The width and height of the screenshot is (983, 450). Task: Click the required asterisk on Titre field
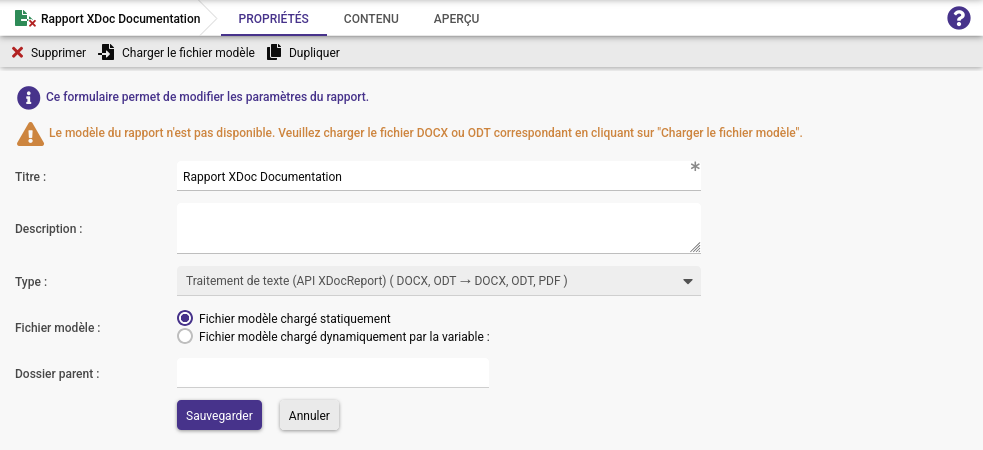pyautogui.click(x=695, y=167)
